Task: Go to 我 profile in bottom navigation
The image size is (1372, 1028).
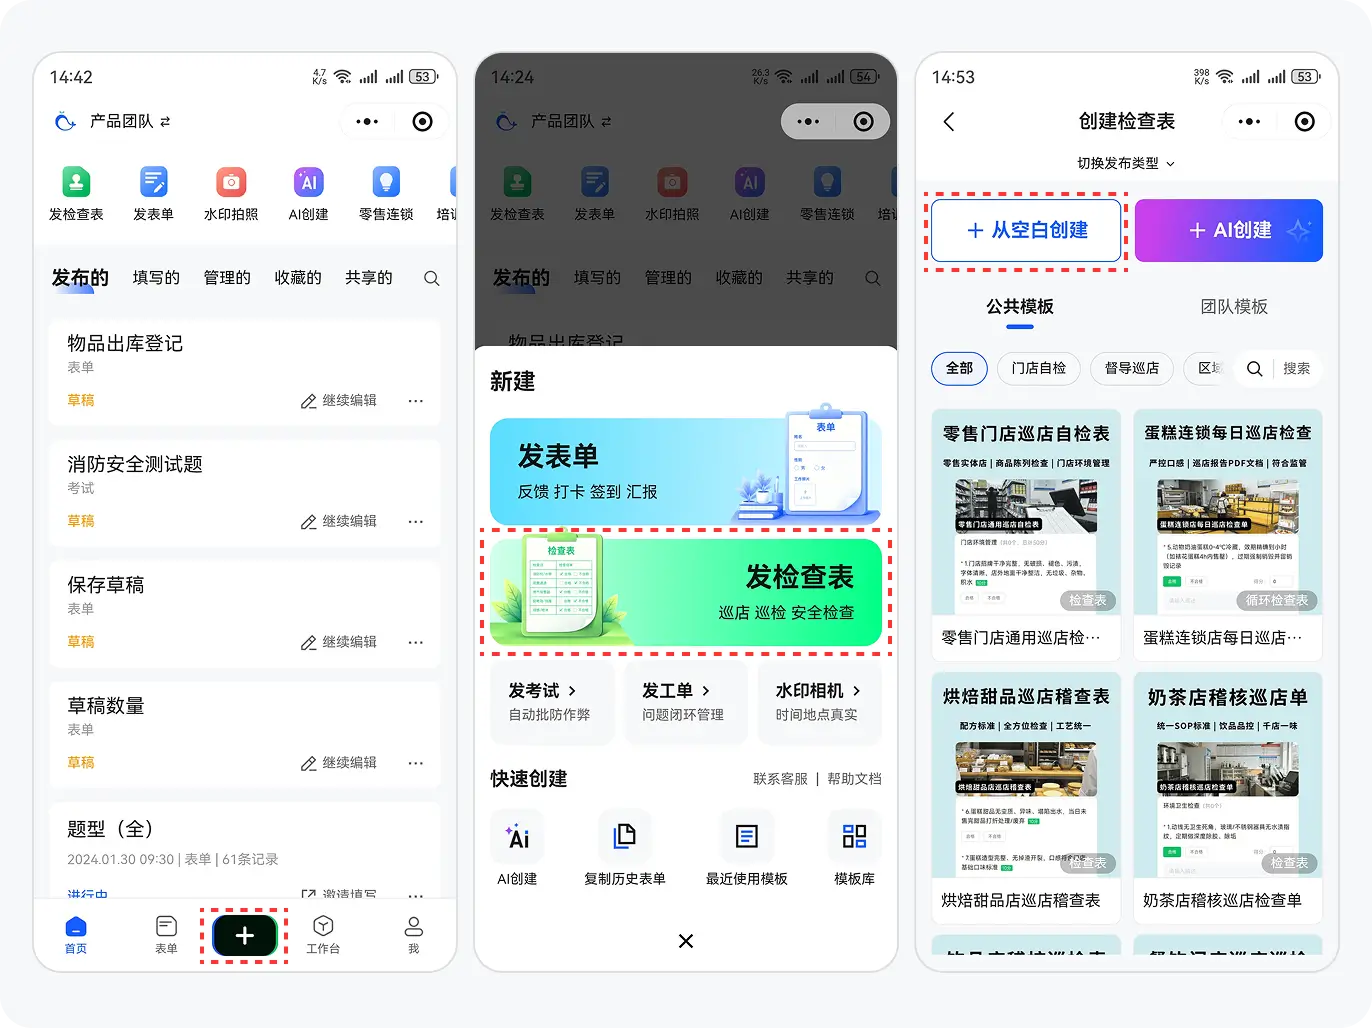Action: 414,935
